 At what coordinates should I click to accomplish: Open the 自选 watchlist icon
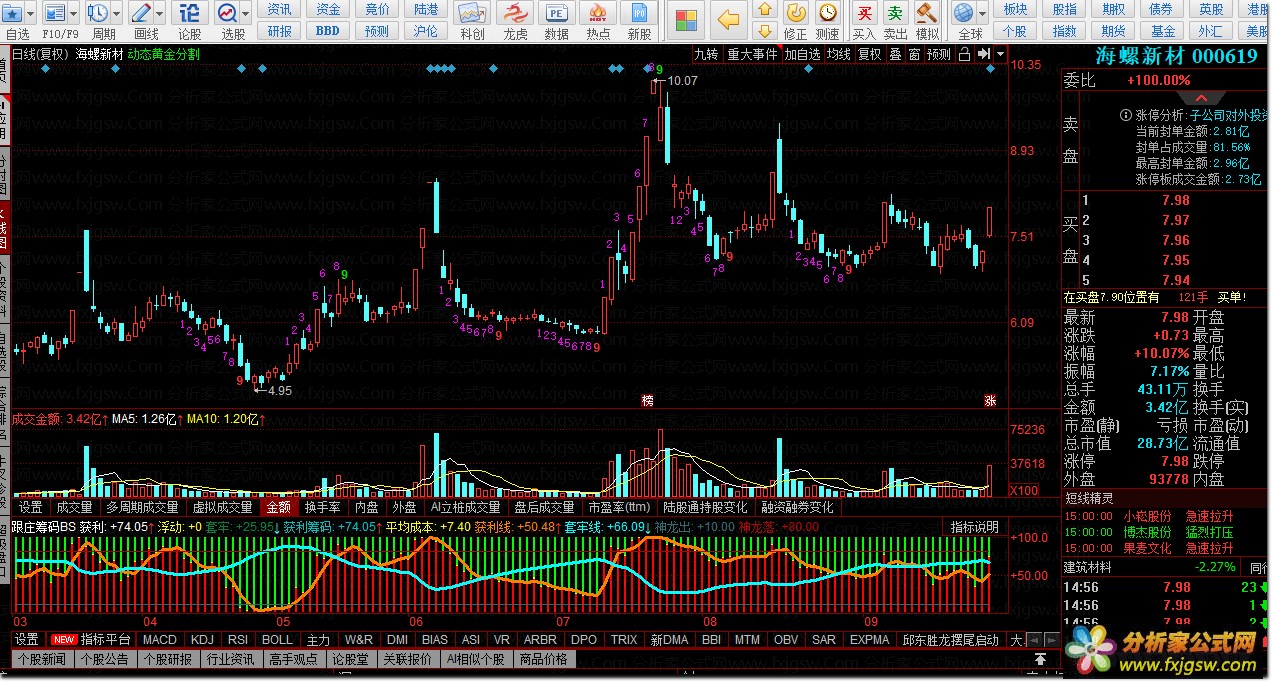click(14, 13)
